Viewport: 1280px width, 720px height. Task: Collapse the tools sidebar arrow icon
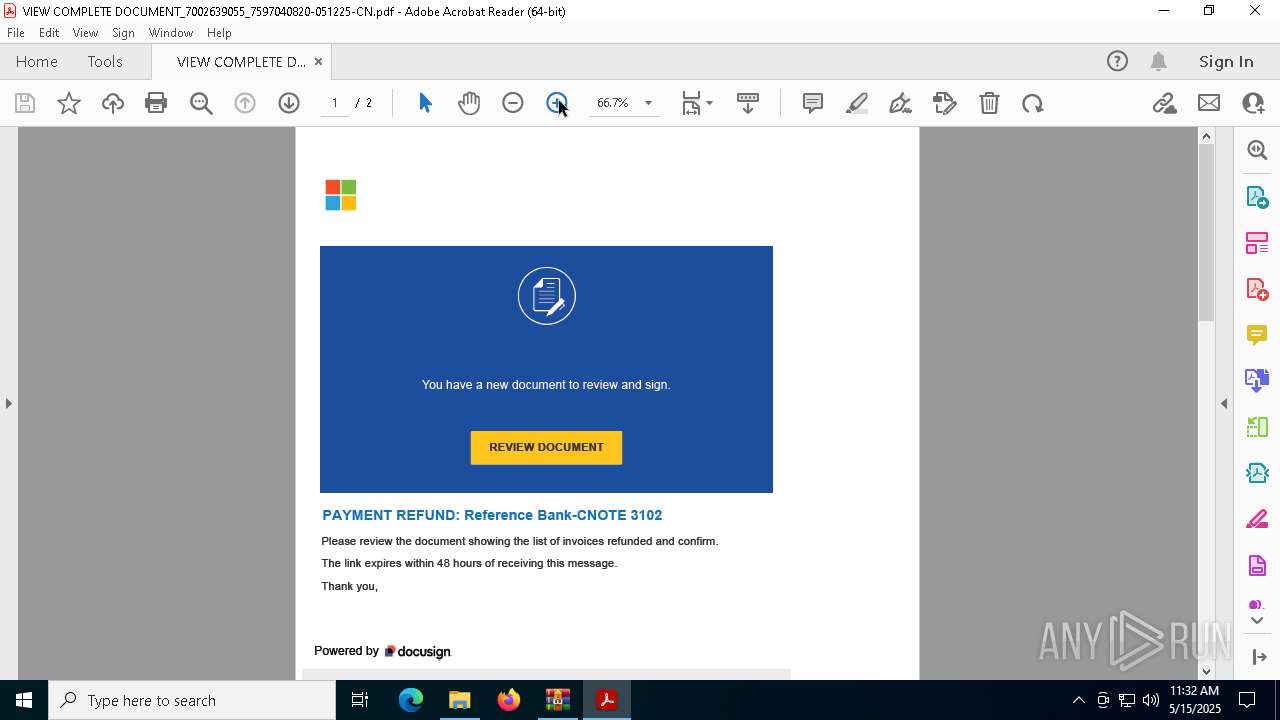tap(1259, 657)
